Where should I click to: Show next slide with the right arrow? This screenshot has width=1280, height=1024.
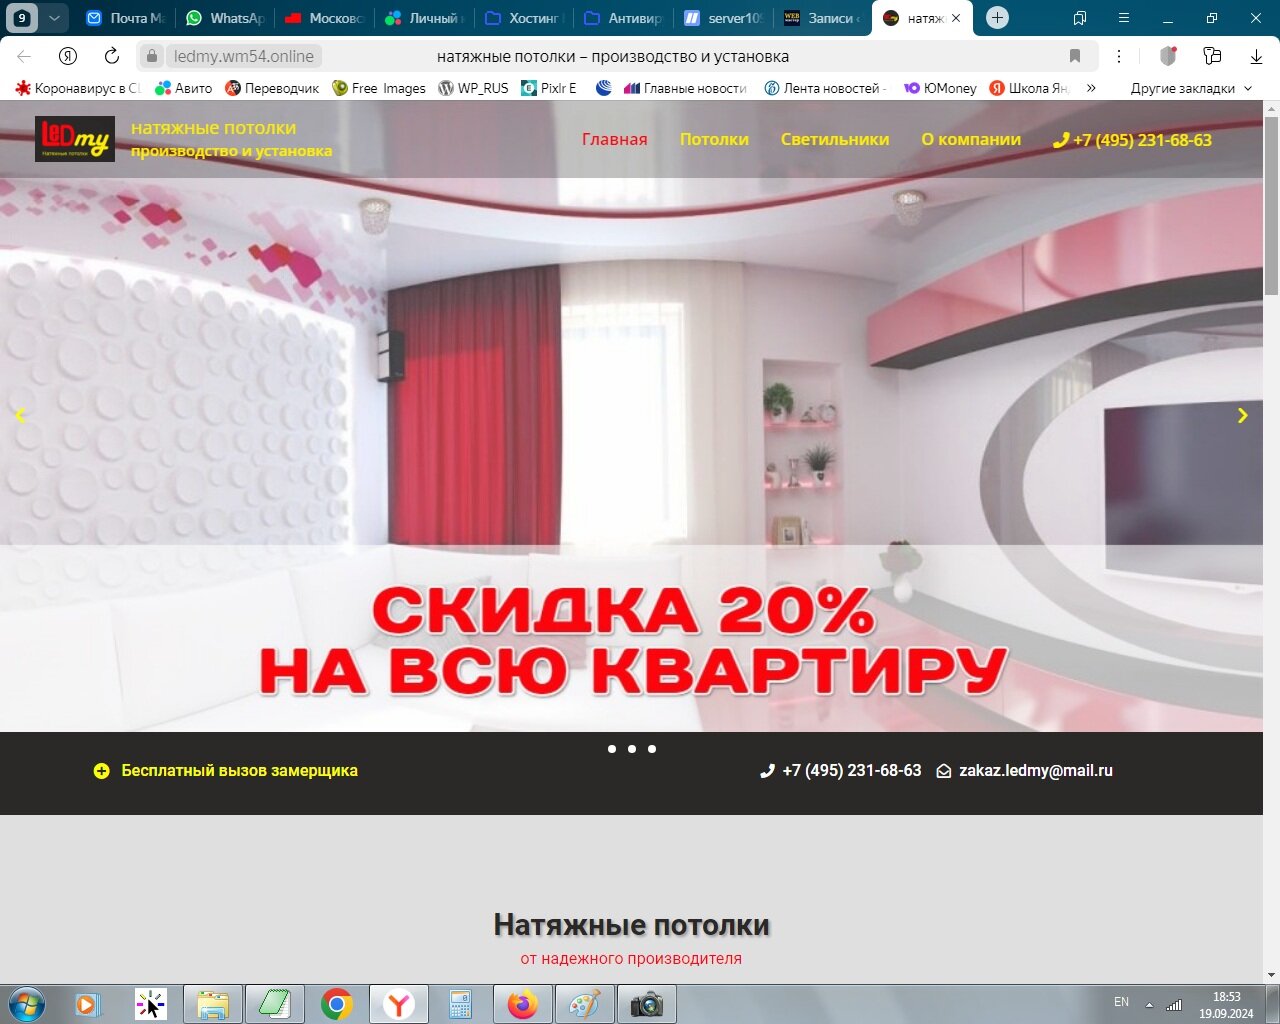coord(1242,415)
